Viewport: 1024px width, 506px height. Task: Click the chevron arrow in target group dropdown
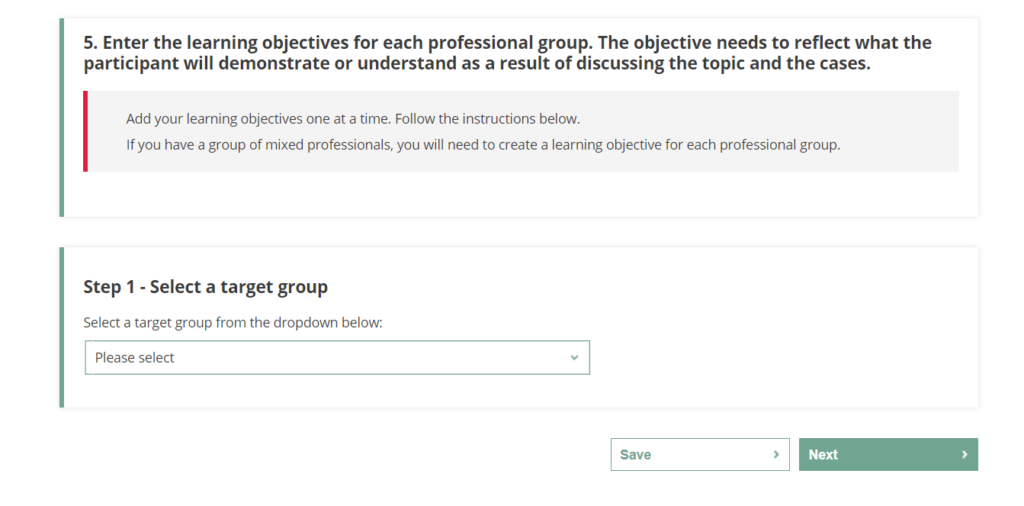[x=574, y=357]
